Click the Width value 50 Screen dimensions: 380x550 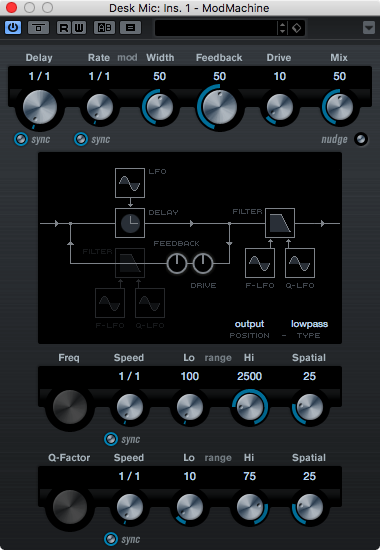159,76
